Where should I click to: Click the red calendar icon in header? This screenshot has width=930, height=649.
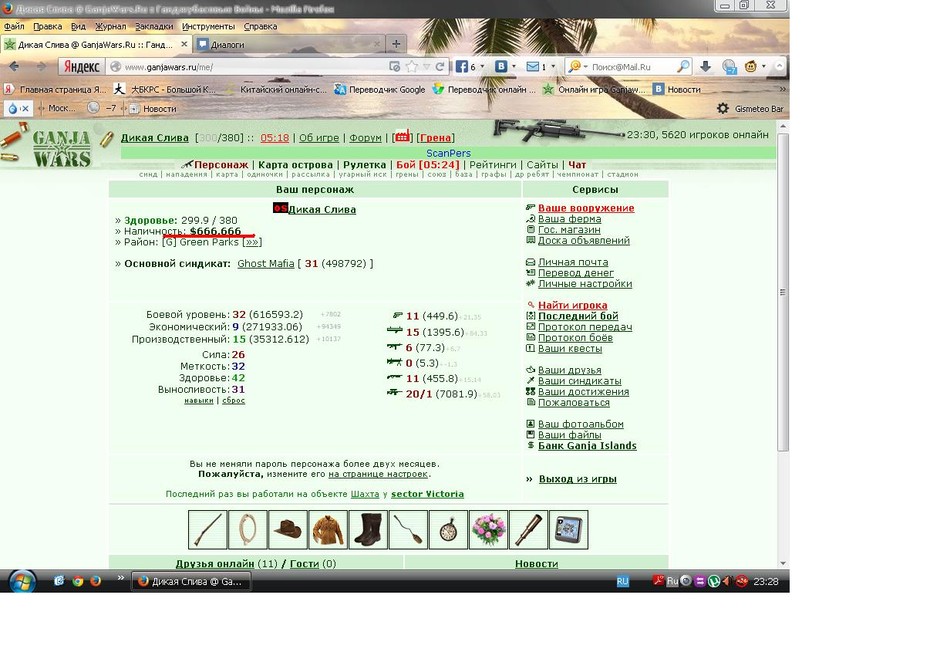click(402, 136)
